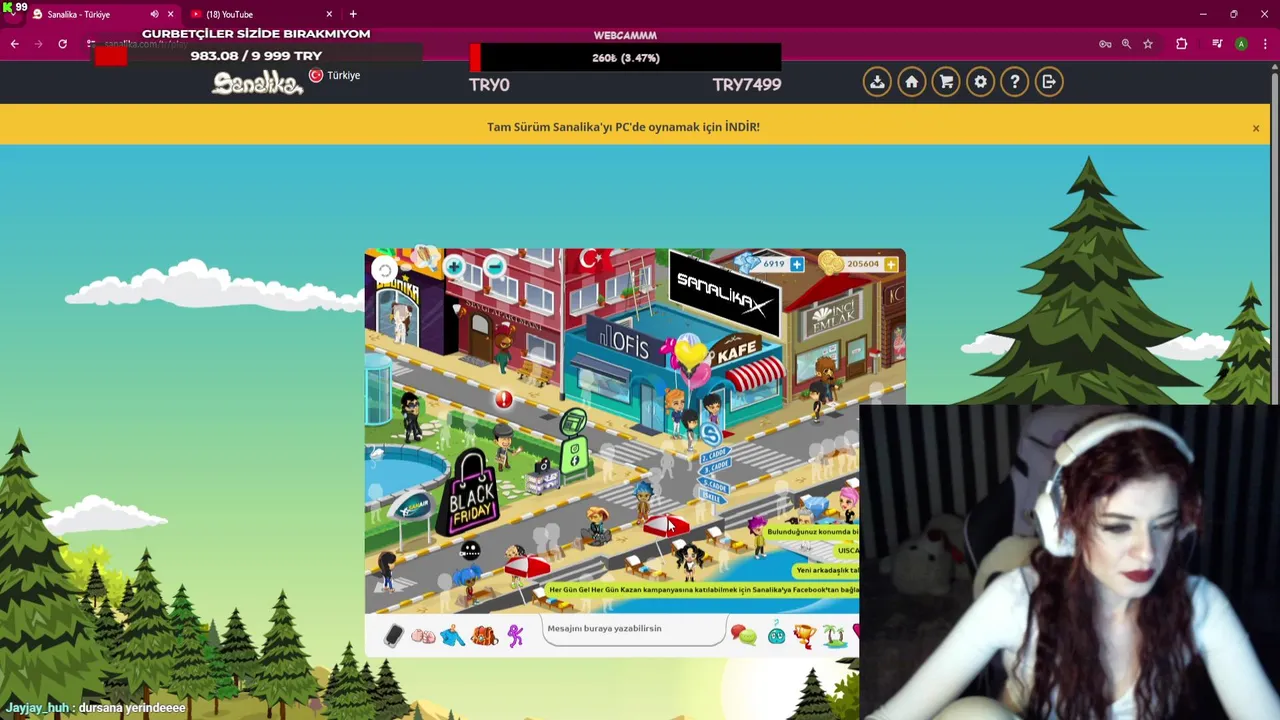The height and width of the screenshot is (720, 1280).
Task: Open a new browser tab
Action: pos(353,14)
